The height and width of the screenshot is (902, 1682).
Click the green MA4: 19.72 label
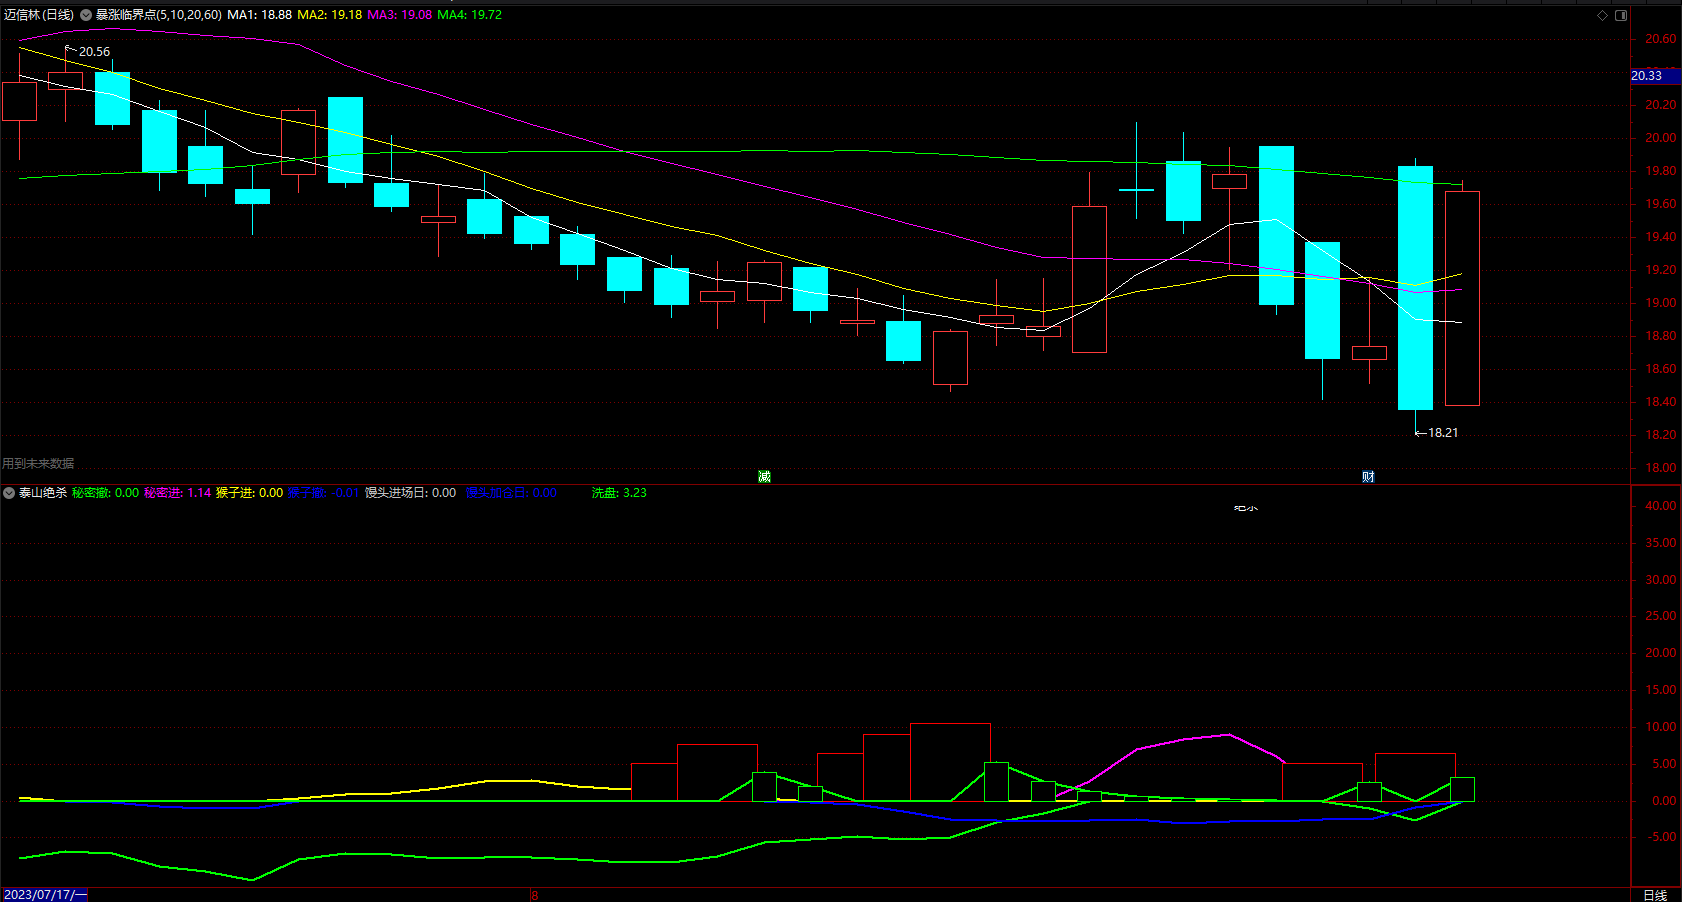tap(470, 15)
